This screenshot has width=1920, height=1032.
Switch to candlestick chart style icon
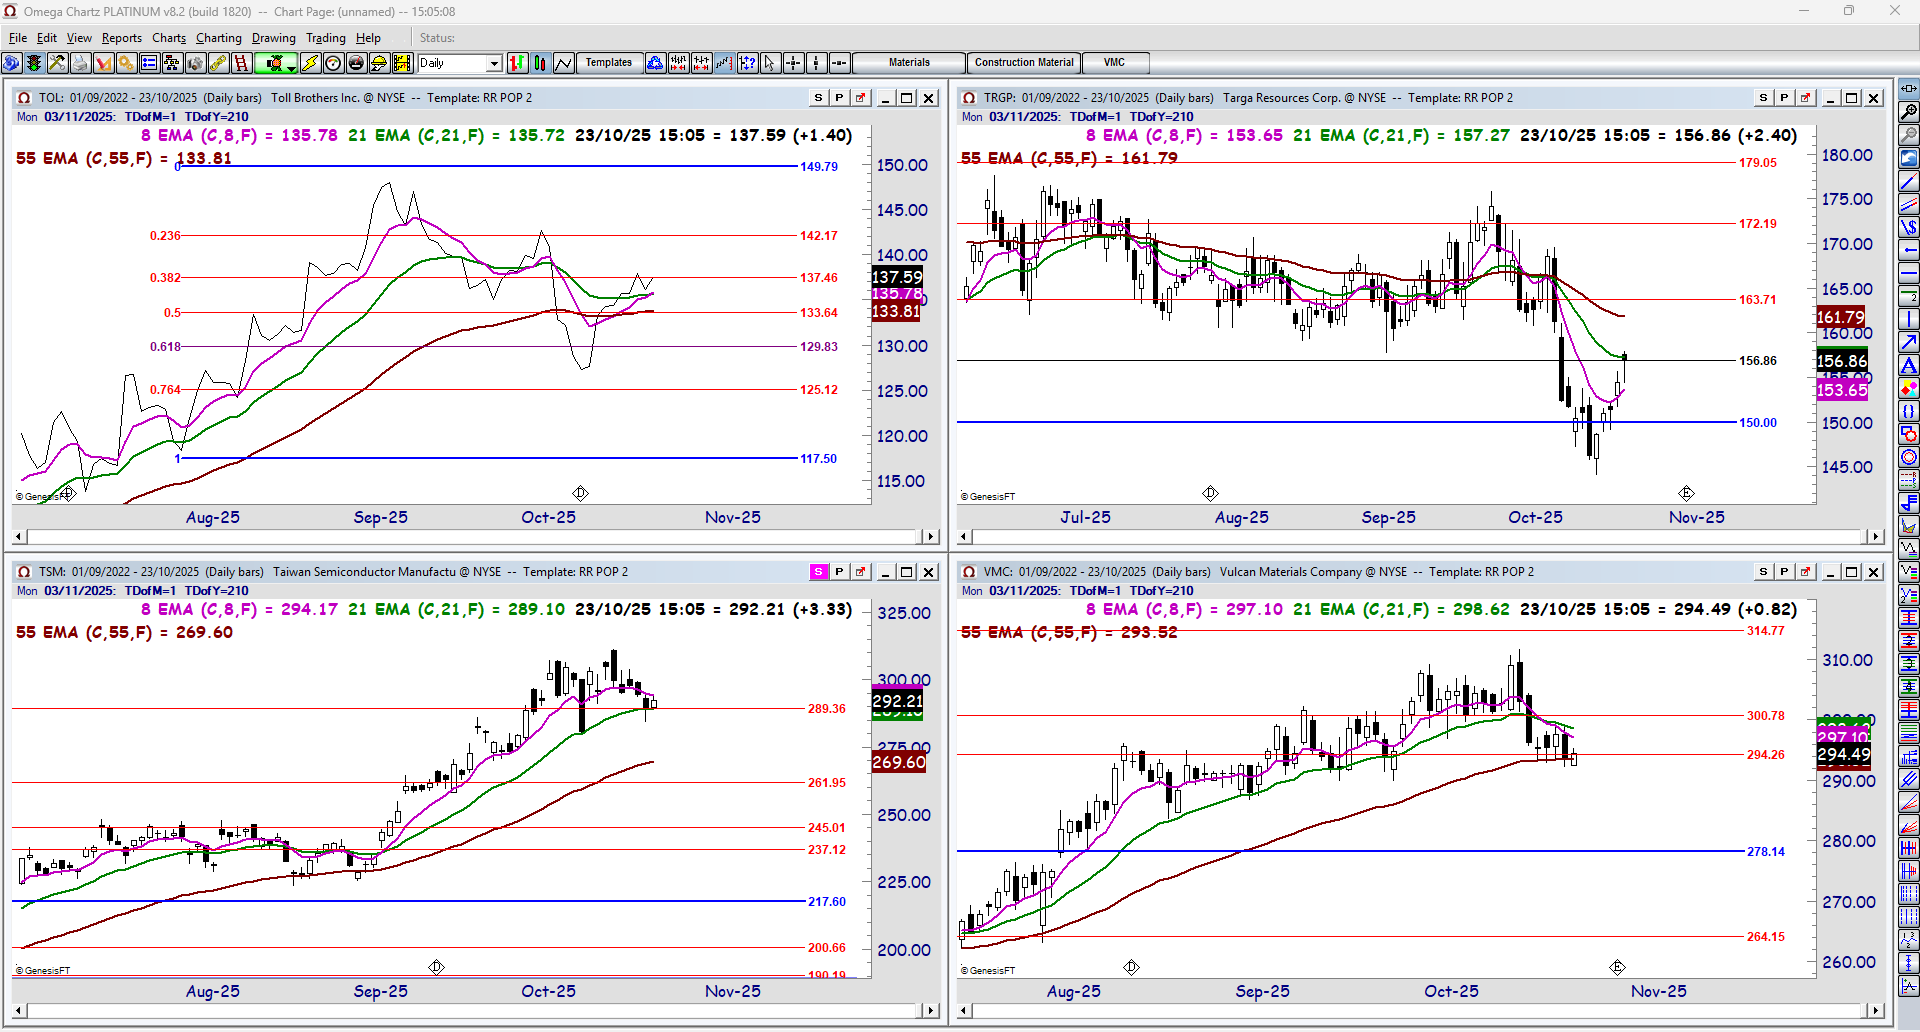point(540,63)
